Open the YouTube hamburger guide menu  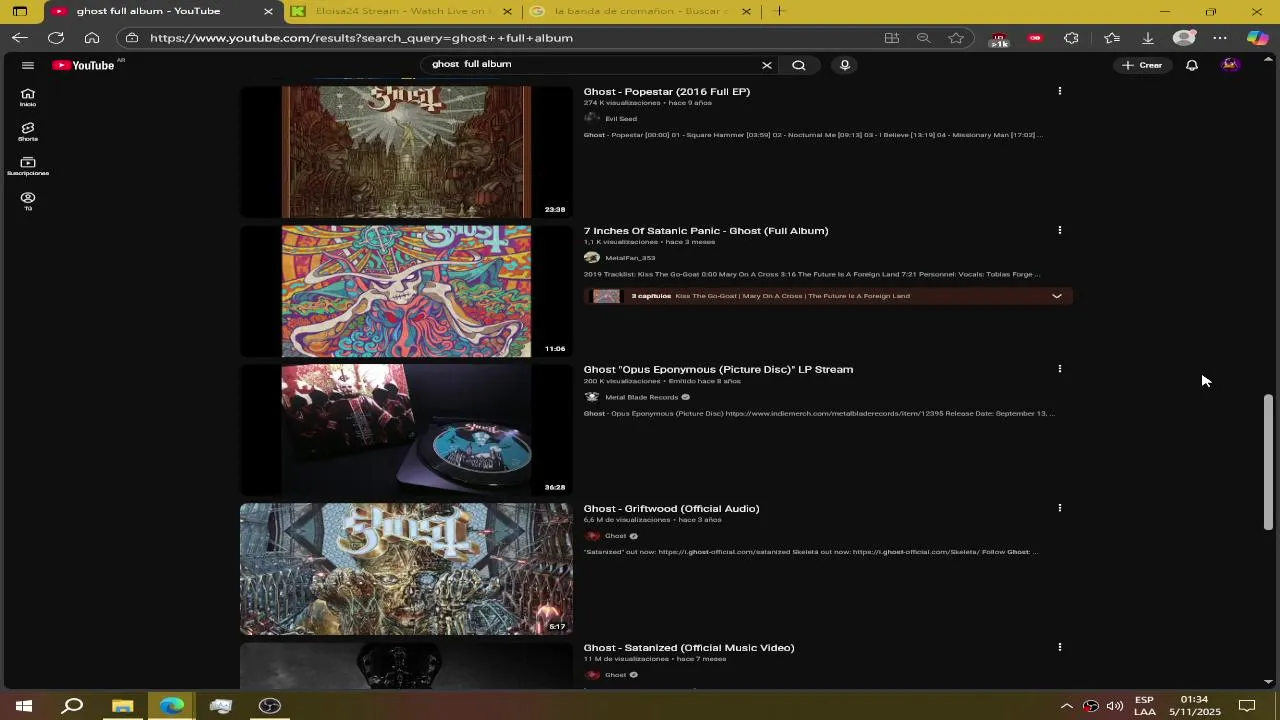28,65
